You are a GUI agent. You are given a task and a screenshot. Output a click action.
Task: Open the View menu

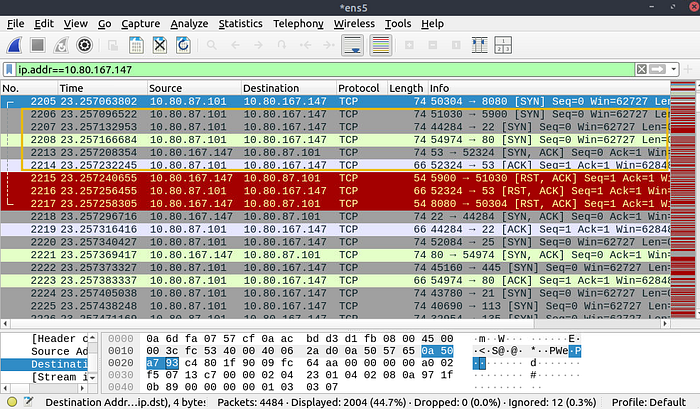75,24
